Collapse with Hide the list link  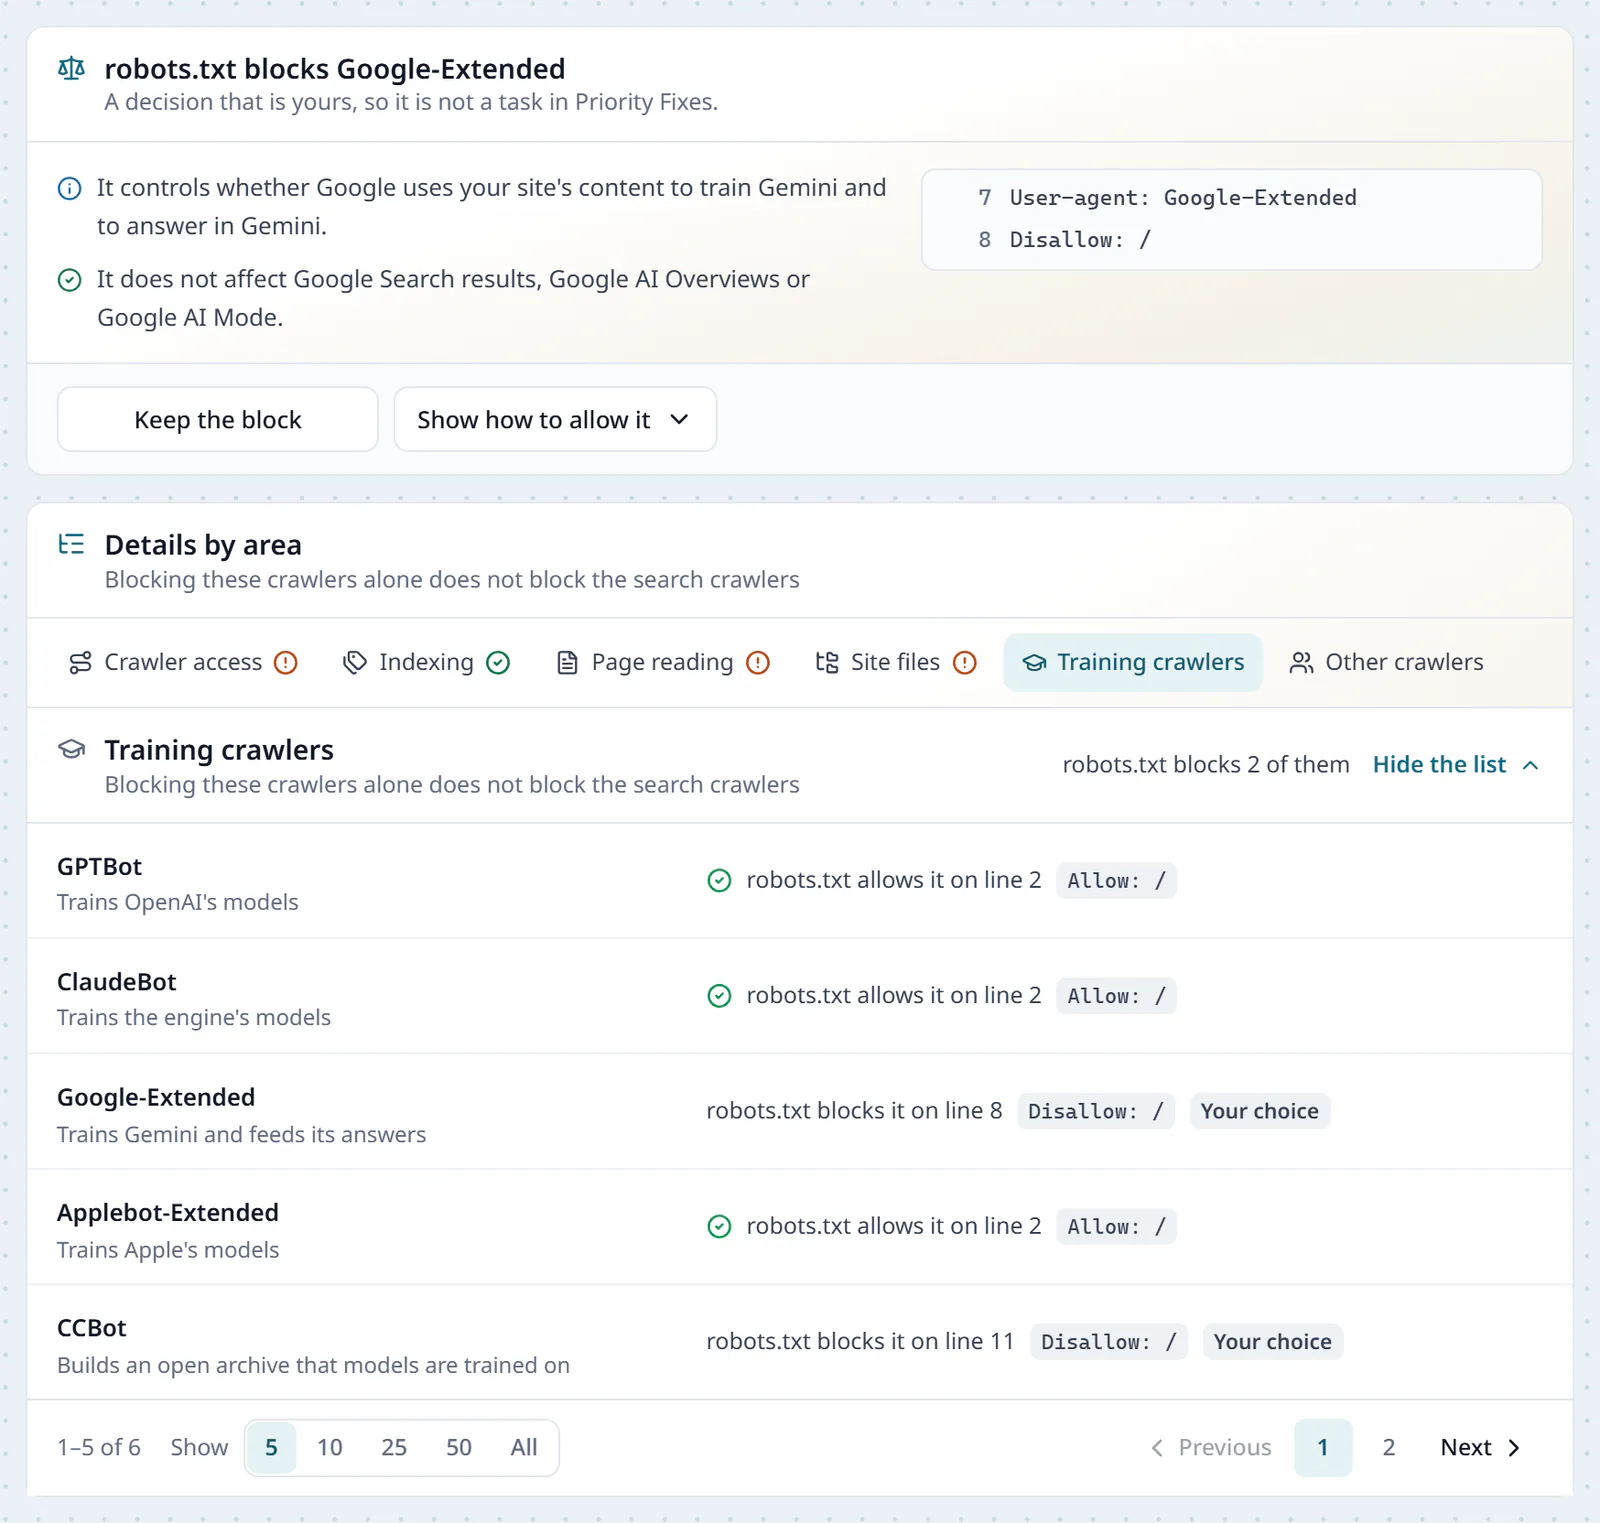1456,765
